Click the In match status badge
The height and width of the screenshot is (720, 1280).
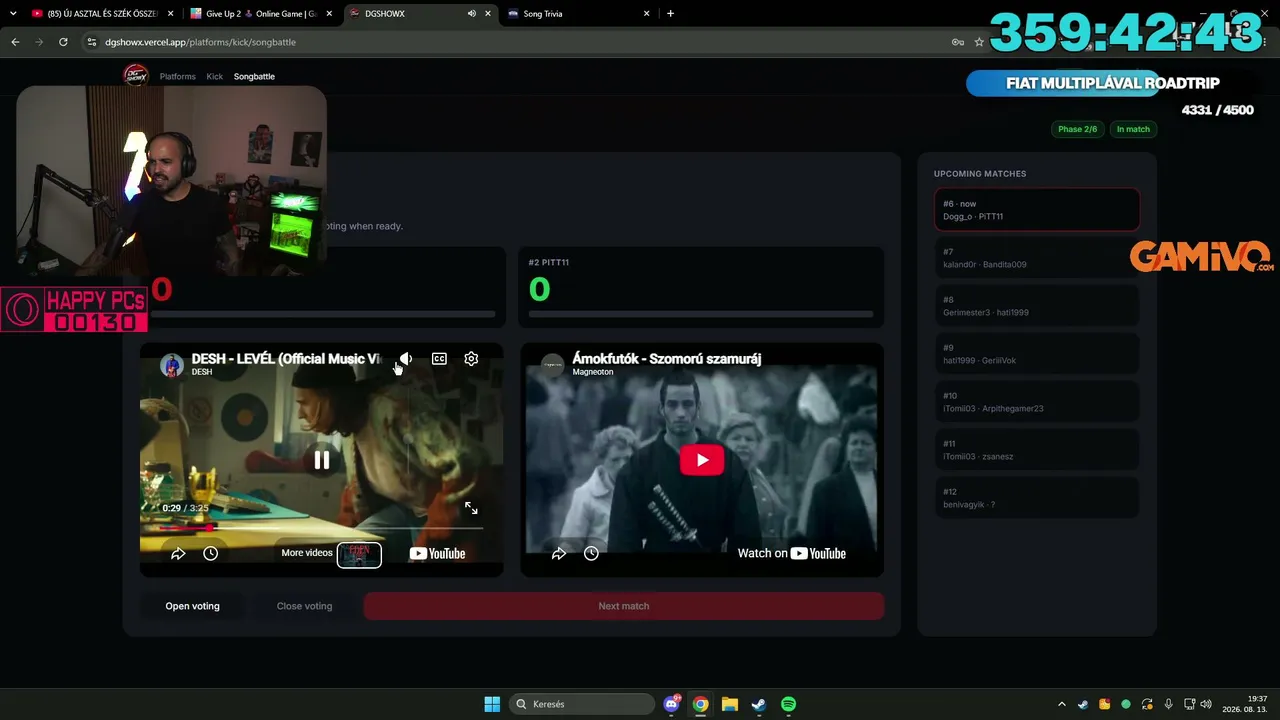tap(1133, 129)
